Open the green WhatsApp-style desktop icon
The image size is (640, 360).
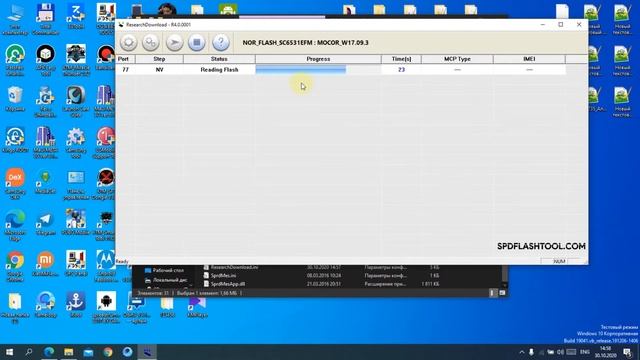click(15, 60)
